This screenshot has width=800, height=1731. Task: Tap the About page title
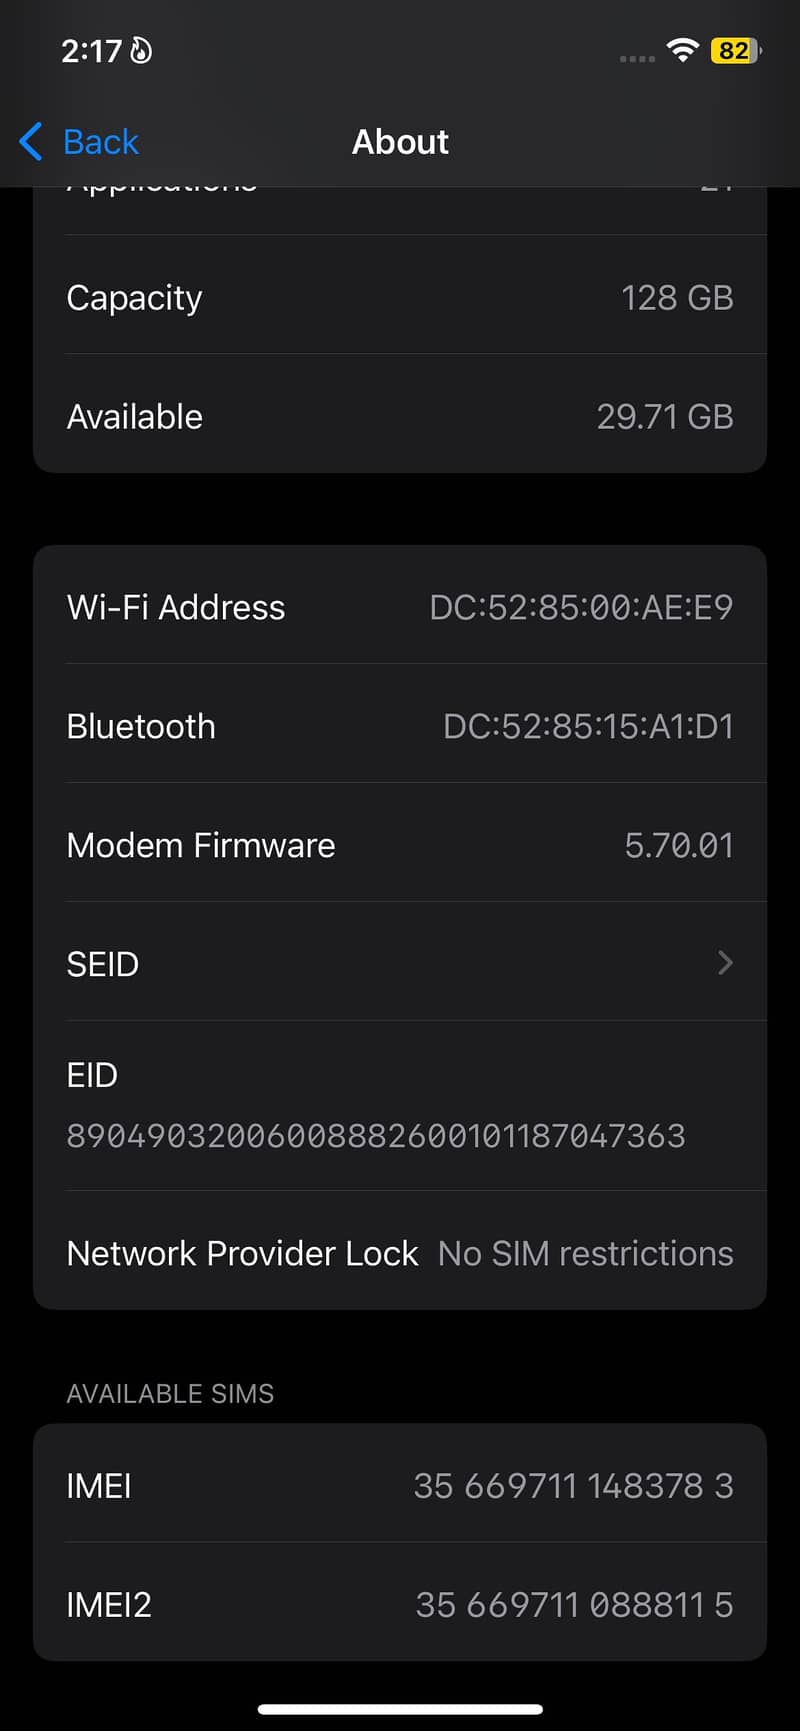pyautogui.click(x=400, y=142)
